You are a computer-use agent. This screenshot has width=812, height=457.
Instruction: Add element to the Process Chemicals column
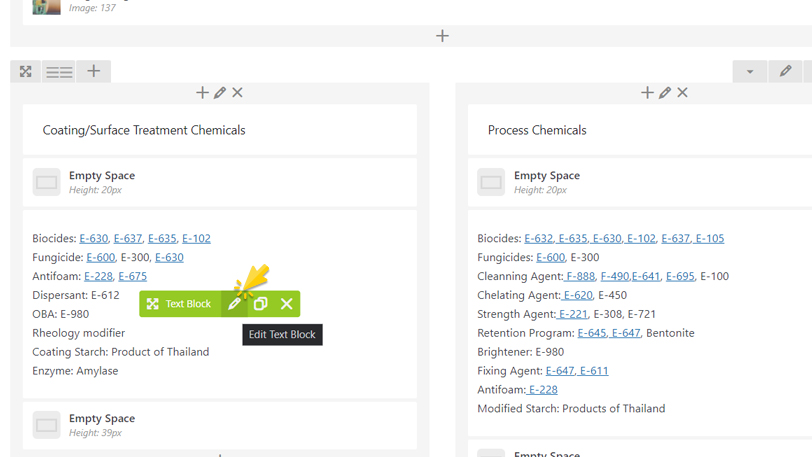pyautogui.click(x=647, y=93)
